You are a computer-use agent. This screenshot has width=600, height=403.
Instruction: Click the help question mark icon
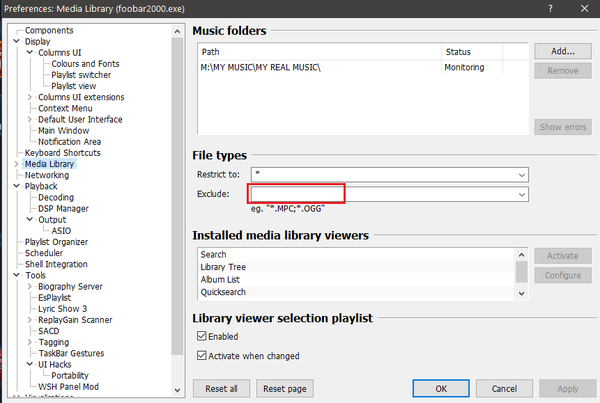[549, 9]
